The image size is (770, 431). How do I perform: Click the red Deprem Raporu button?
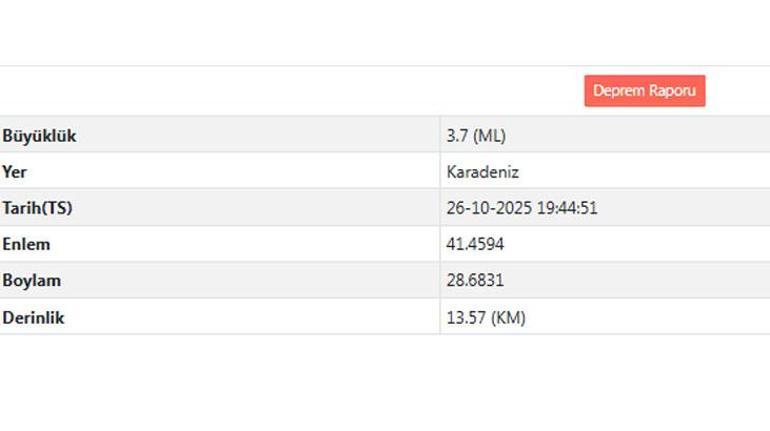644,91
